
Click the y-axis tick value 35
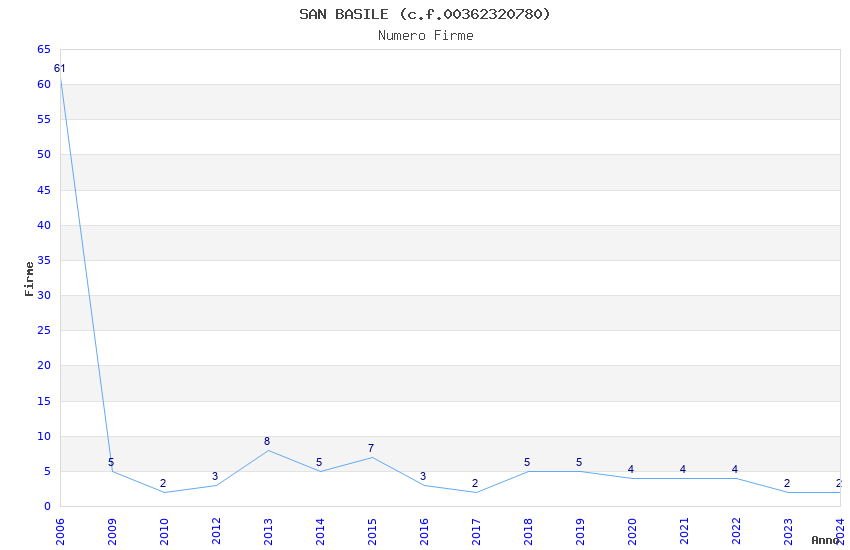point(44,260)
